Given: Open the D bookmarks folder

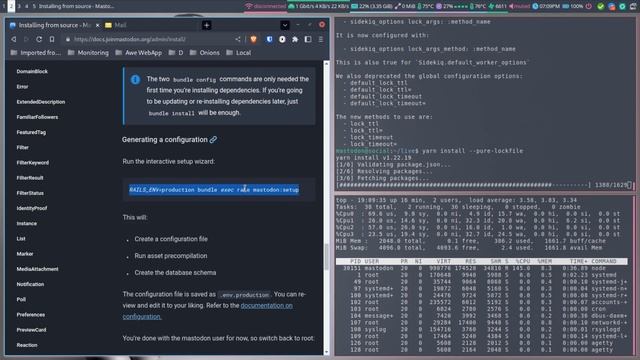Looking at the screenshot, I should [x=176, y=53].
